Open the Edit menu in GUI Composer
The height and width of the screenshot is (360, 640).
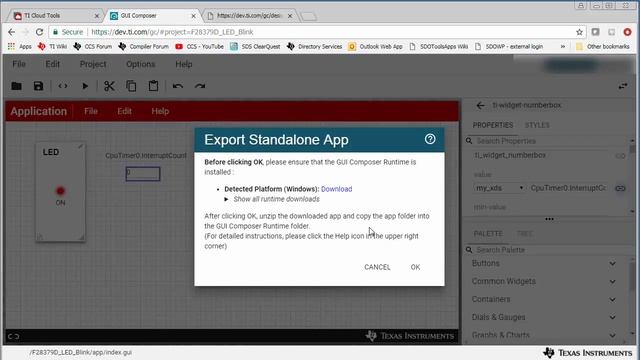pos(52,64)
